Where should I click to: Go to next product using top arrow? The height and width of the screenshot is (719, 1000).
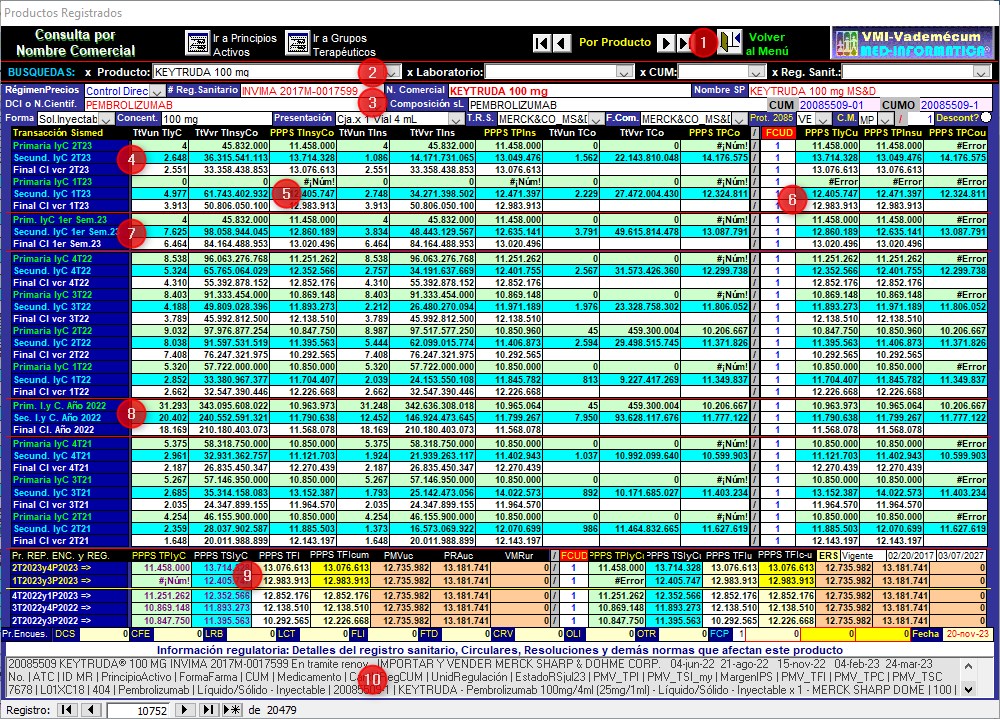pyautogui.click(x=666, y=43)
